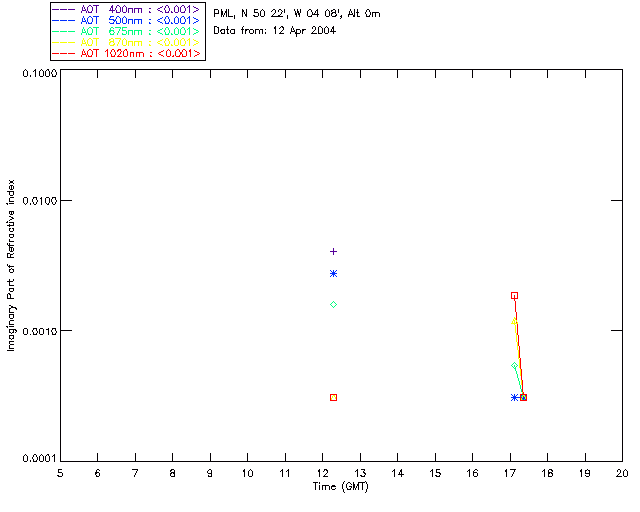Viewport: 640px width, 512px height.
Task: Pick the green diamond marker near 12 GMT
Action: point(333,305)
